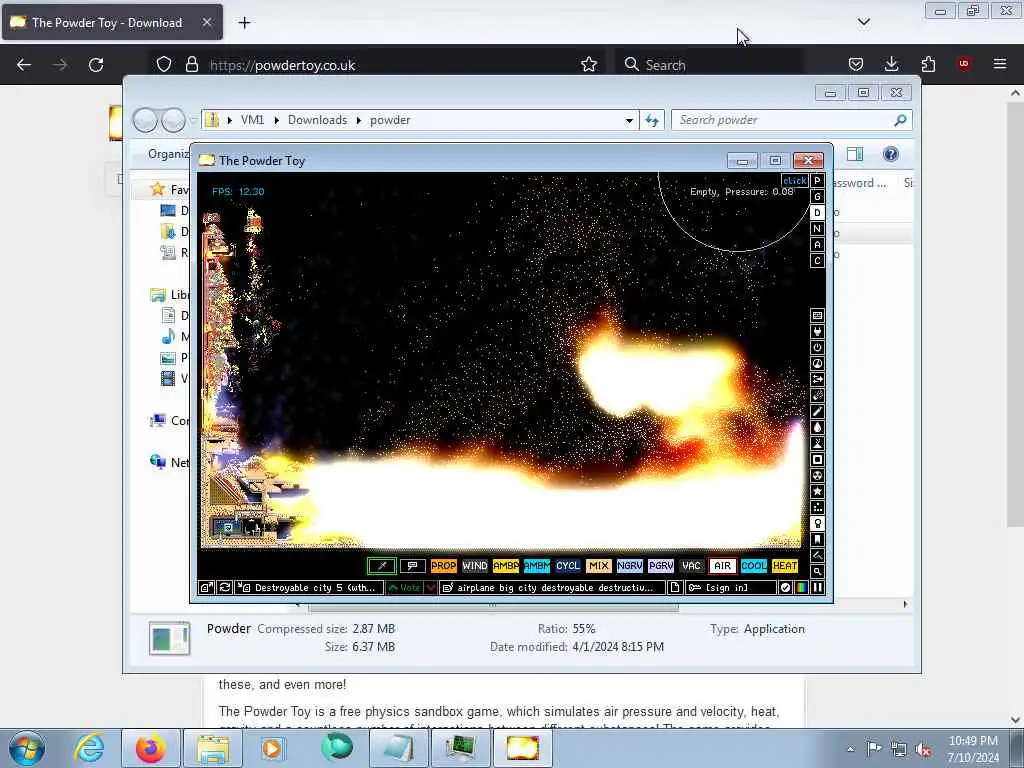Select the sampler dropper tool
Screen dimensions: 1024x768
(x=382, y=566)
